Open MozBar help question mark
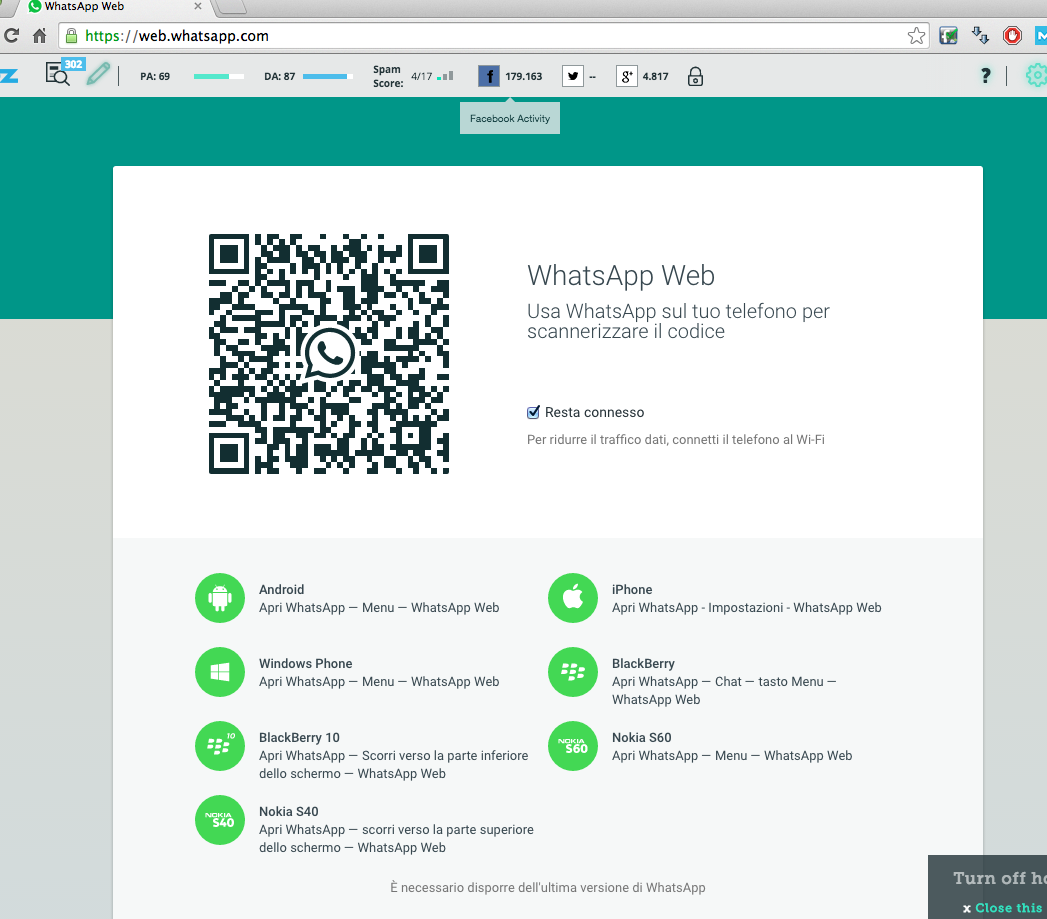1047x919 pixels. (986, 75)
